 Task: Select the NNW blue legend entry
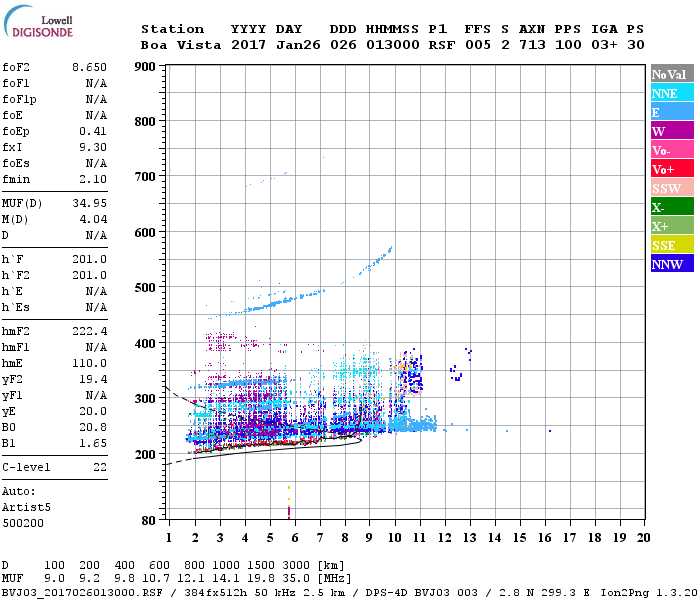pyautogui.click(x=669, y=264)
